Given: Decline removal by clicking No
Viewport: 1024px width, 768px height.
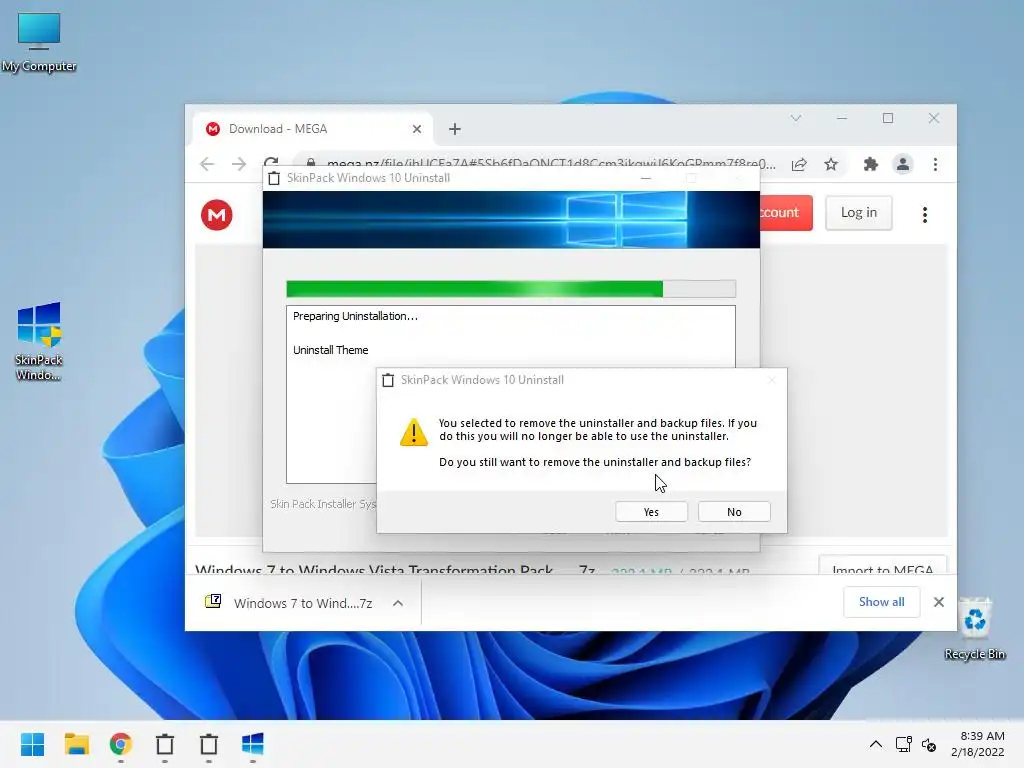Looking at the screenshot, I should coord(734,512).
